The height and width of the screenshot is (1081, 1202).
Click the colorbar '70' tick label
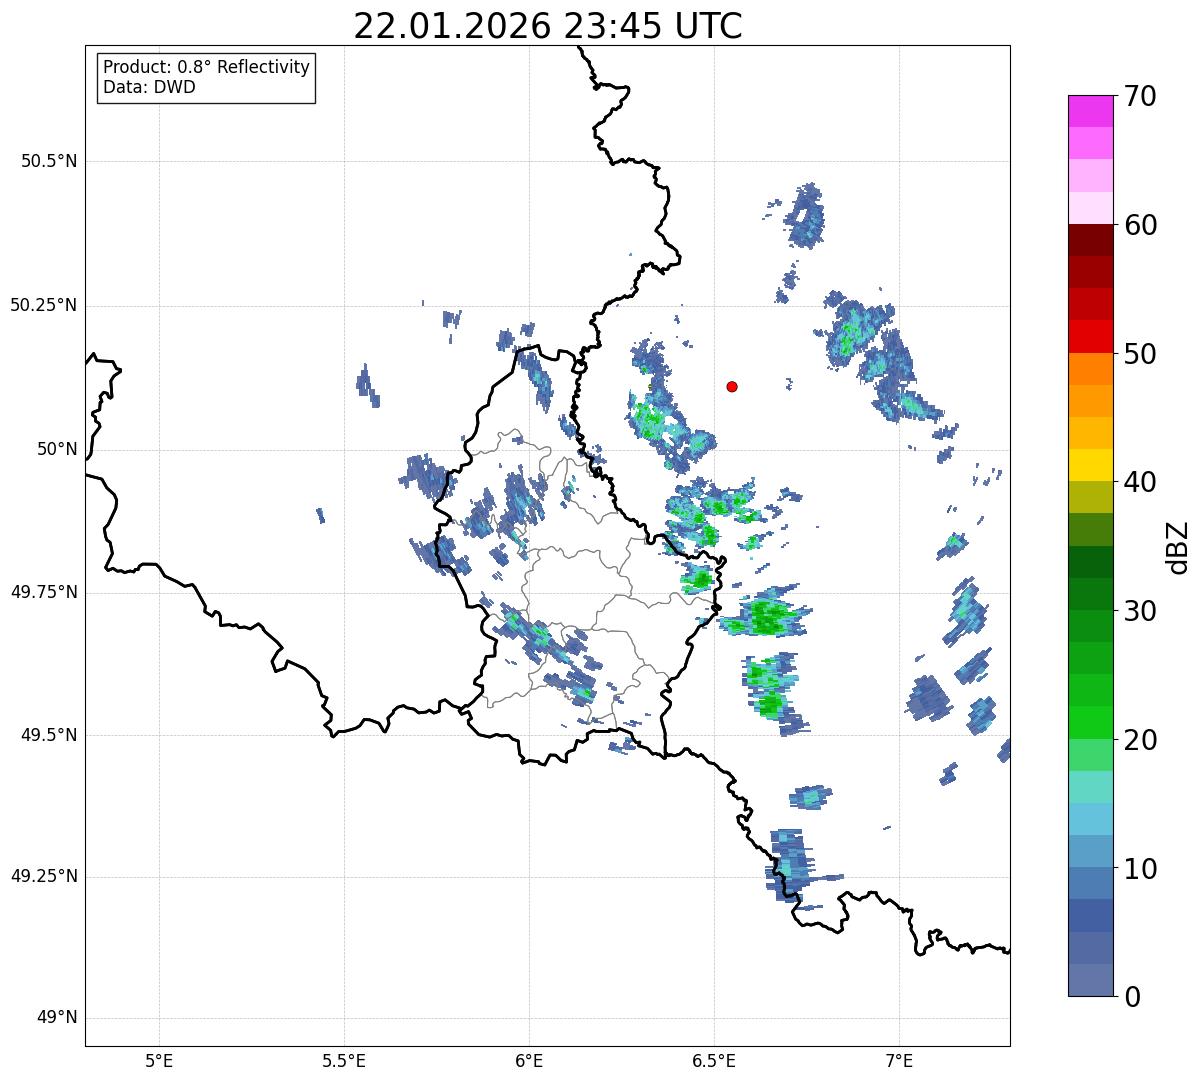coord(1140,96)
